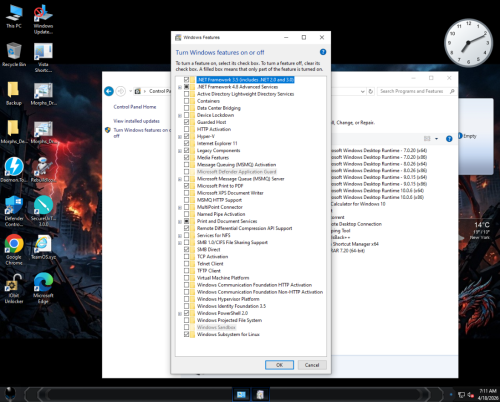
Task: Click the search magnifier in Programs and Features
Action: tap(452, 91)
